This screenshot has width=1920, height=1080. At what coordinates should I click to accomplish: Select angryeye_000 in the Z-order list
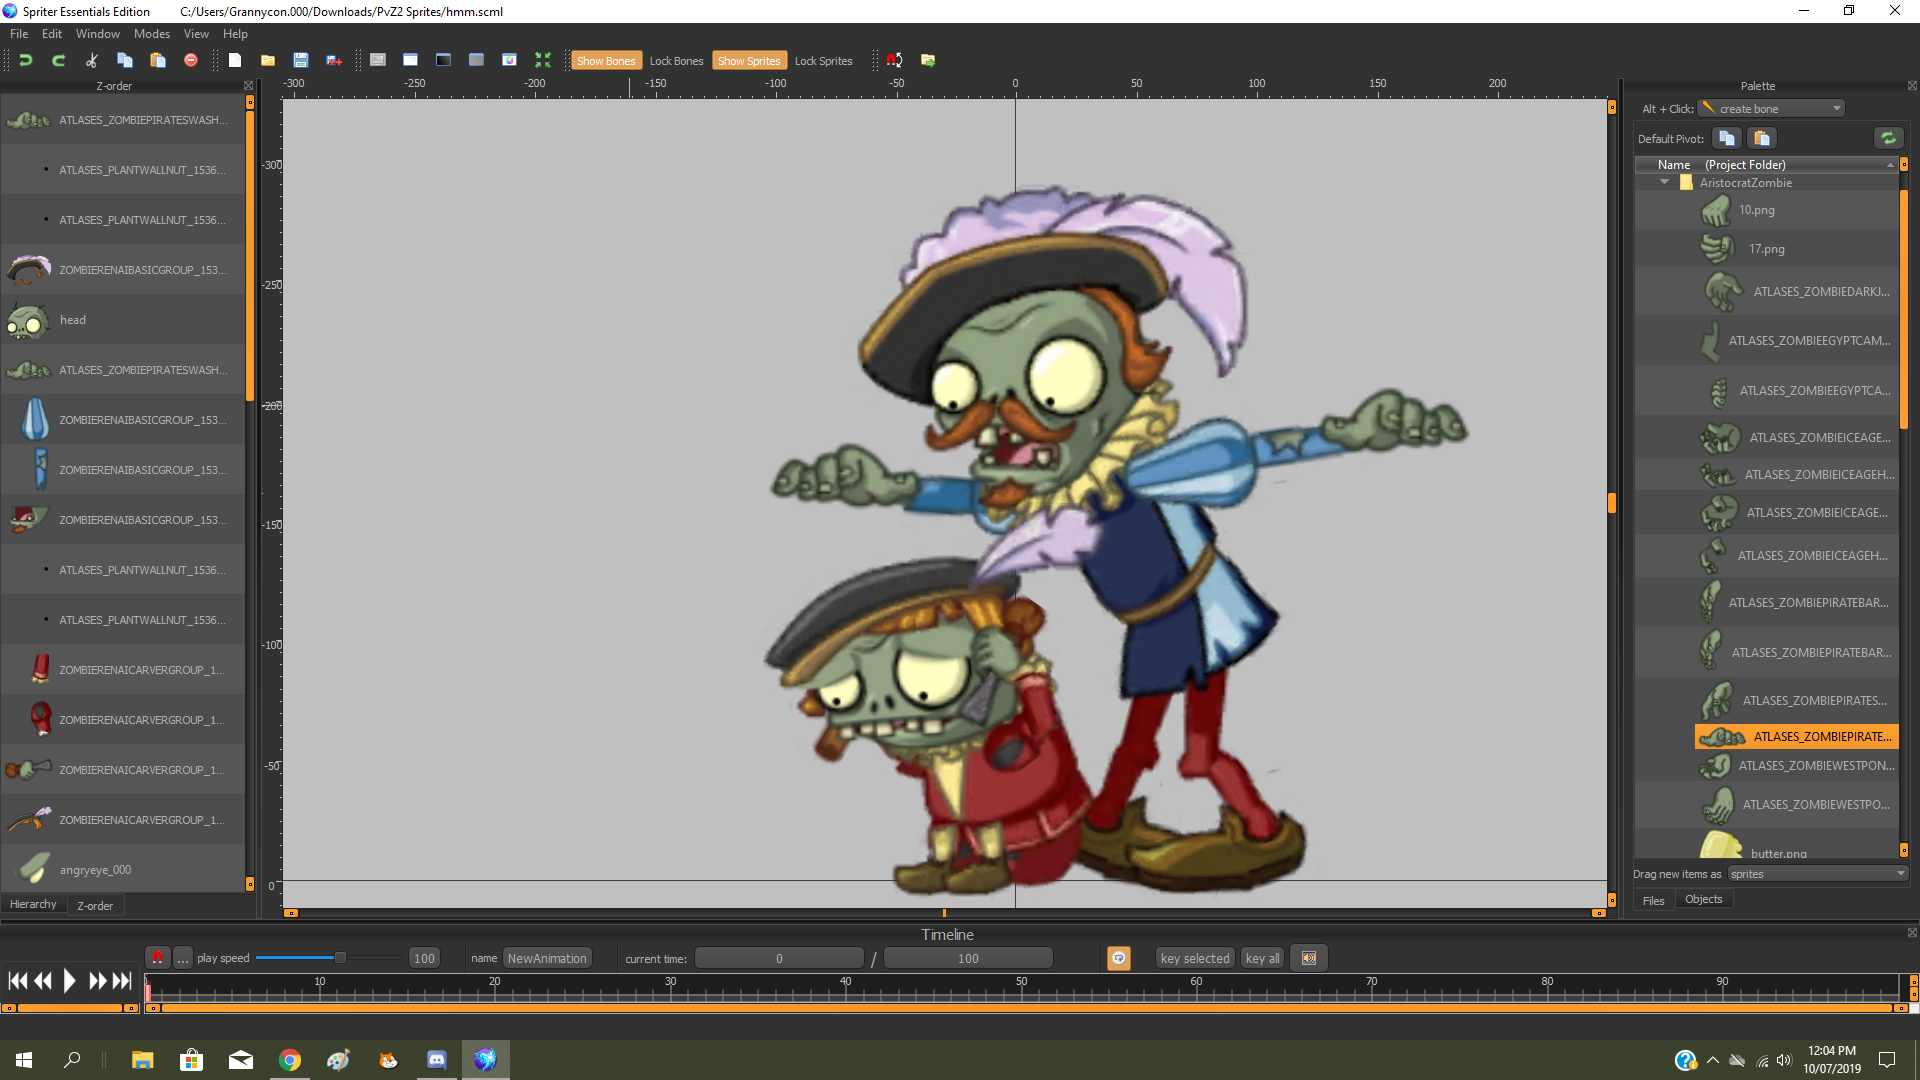coord(123,870)
